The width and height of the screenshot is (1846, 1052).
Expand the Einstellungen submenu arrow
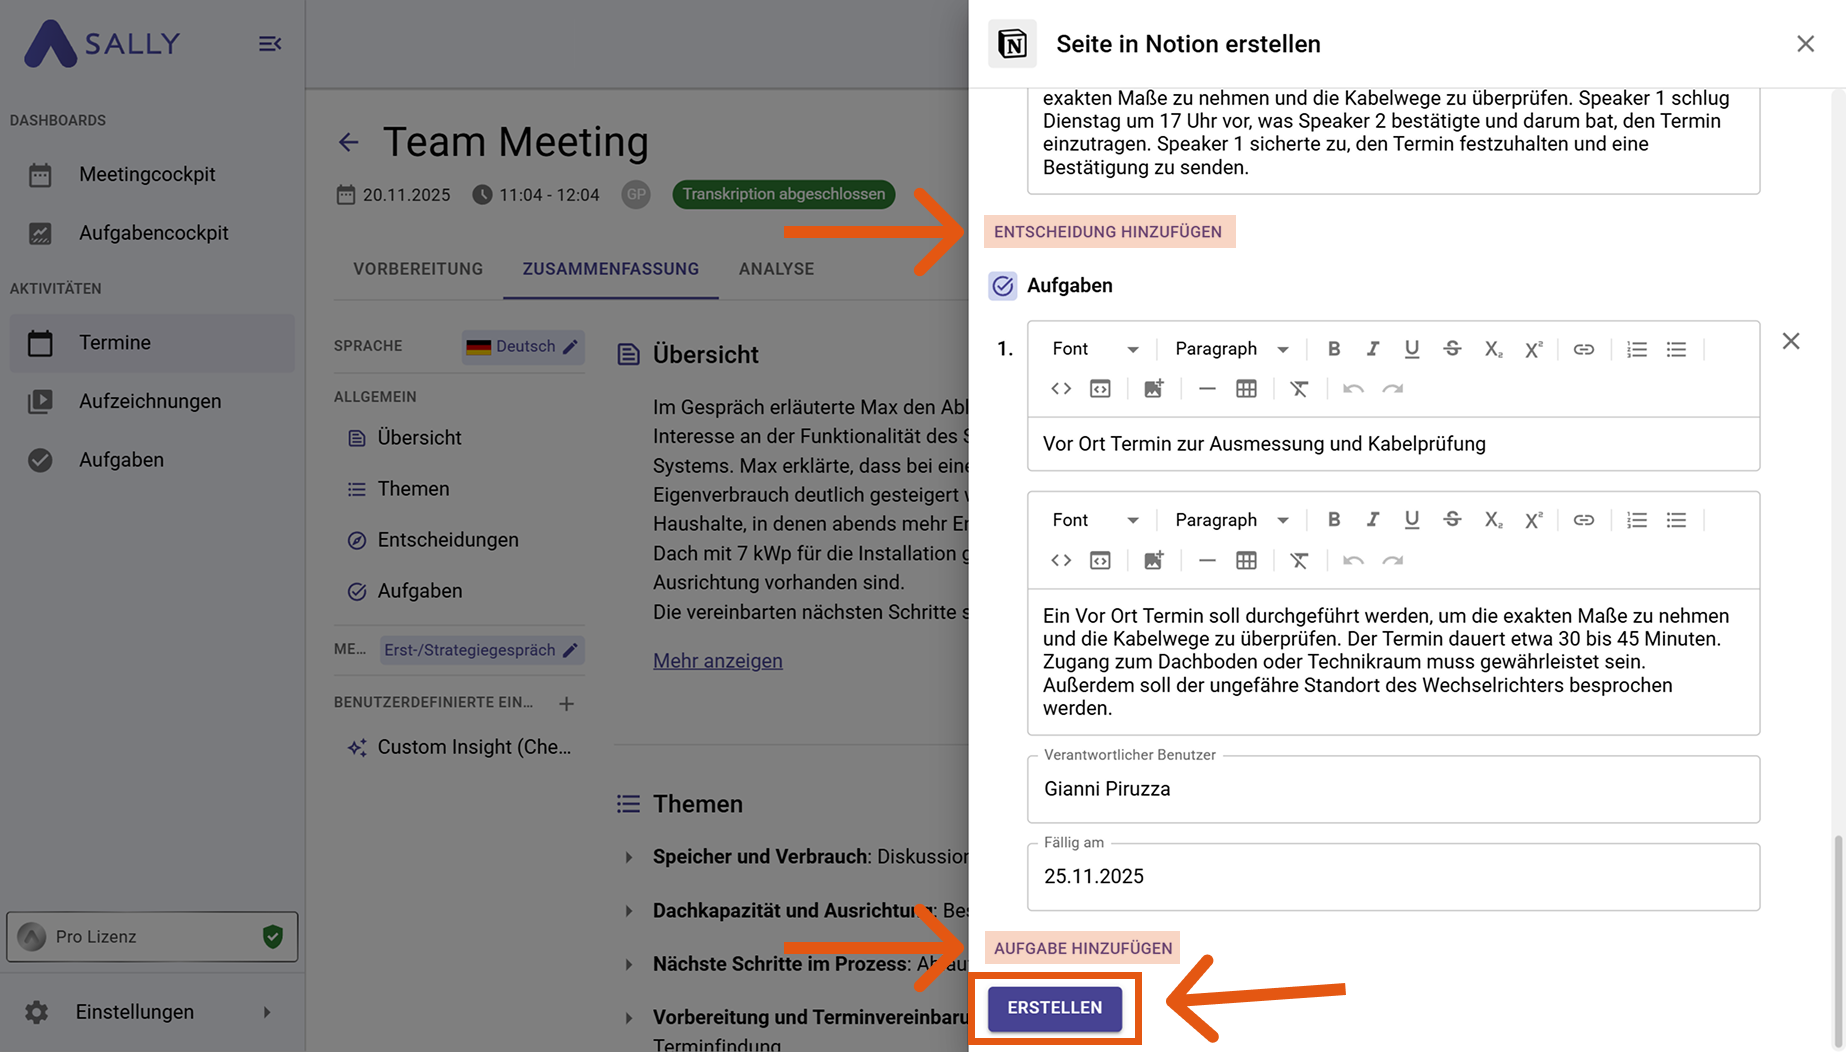pyautogui.click(x=267, y=1012)
